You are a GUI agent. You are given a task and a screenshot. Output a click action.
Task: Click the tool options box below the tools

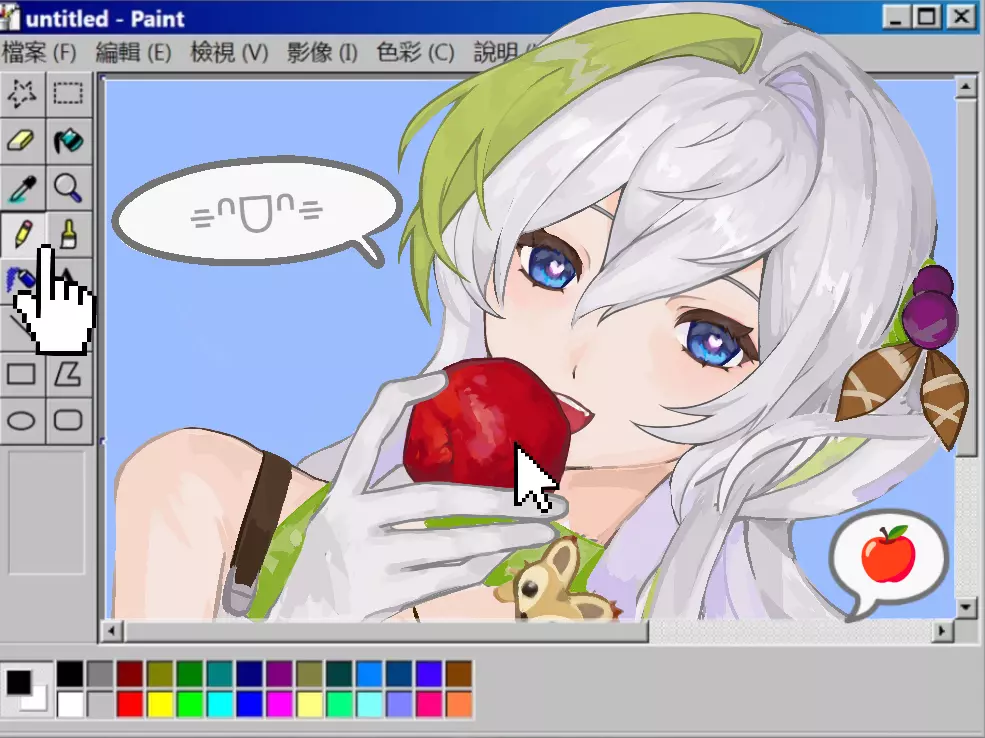click(x=46, y=512)
